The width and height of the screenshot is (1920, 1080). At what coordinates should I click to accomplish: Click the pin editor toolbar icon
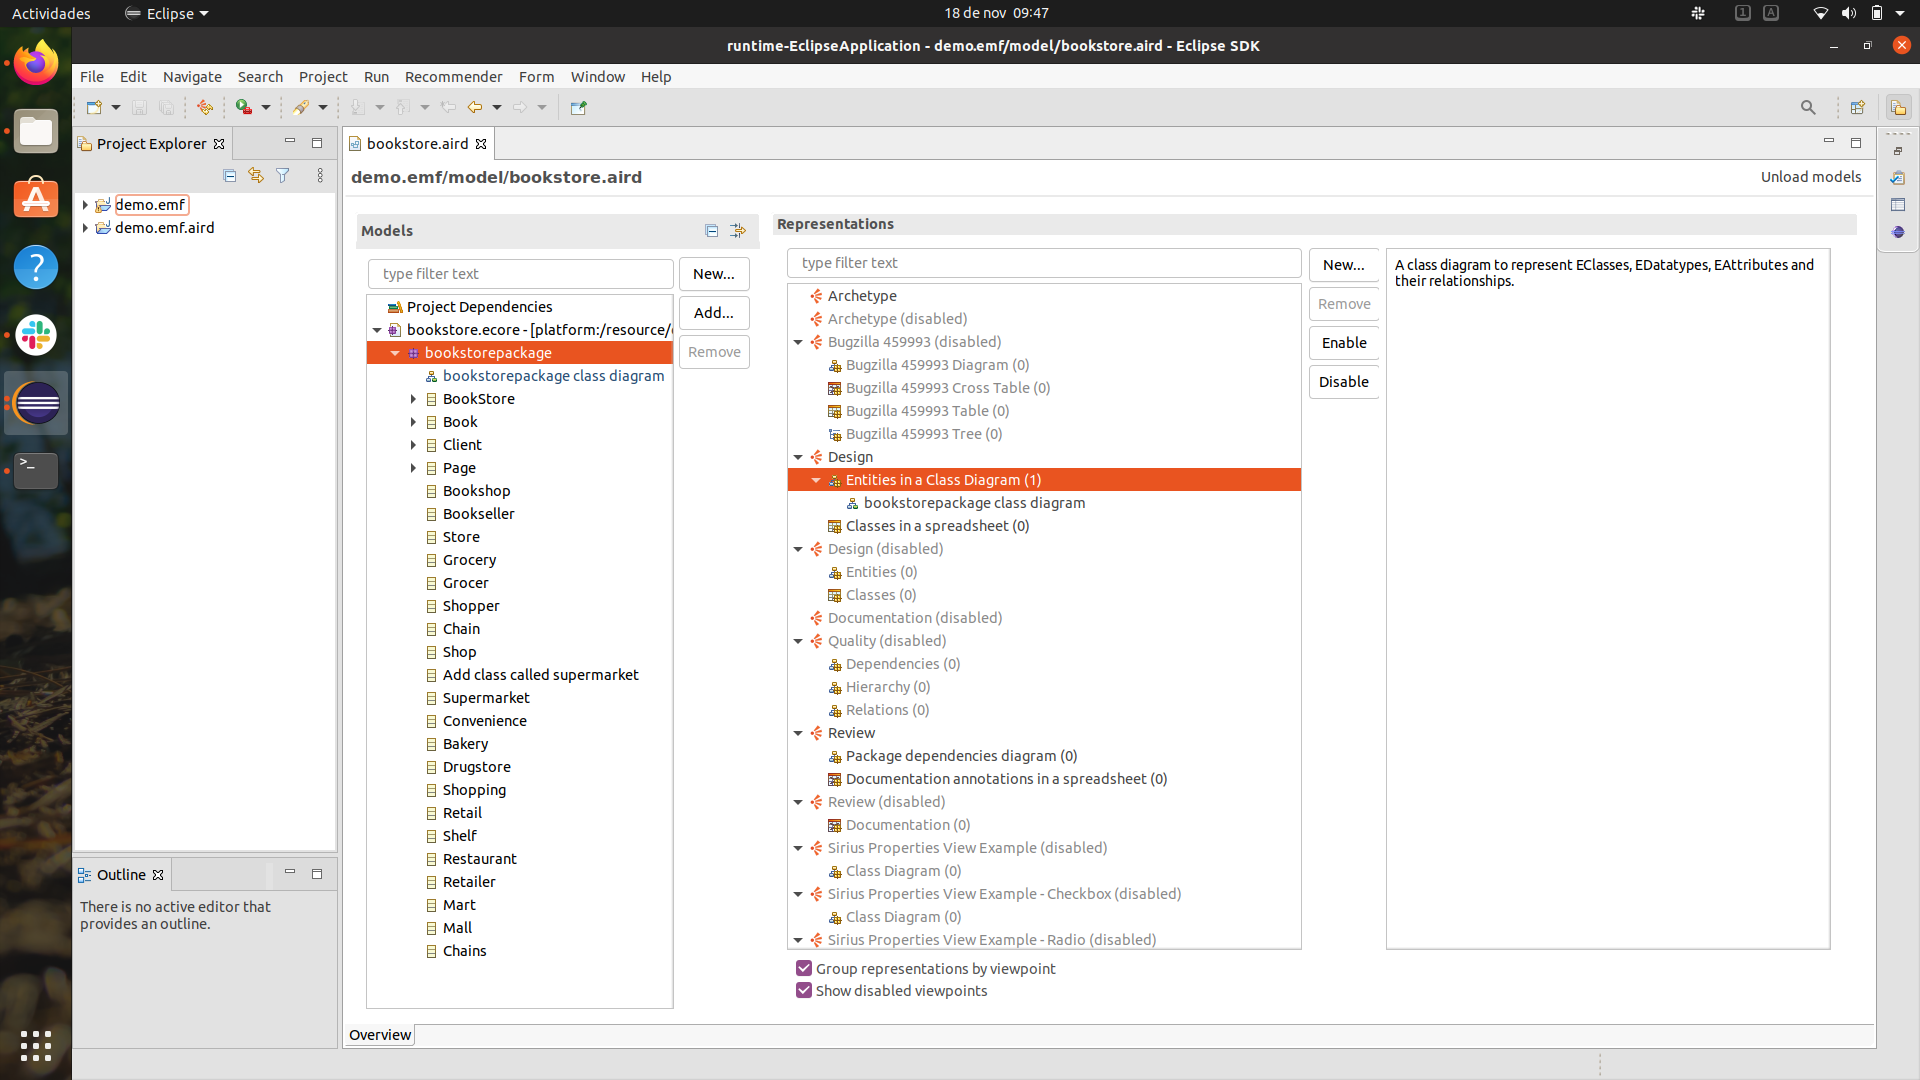pyautogui.click(x=578, y=107)
